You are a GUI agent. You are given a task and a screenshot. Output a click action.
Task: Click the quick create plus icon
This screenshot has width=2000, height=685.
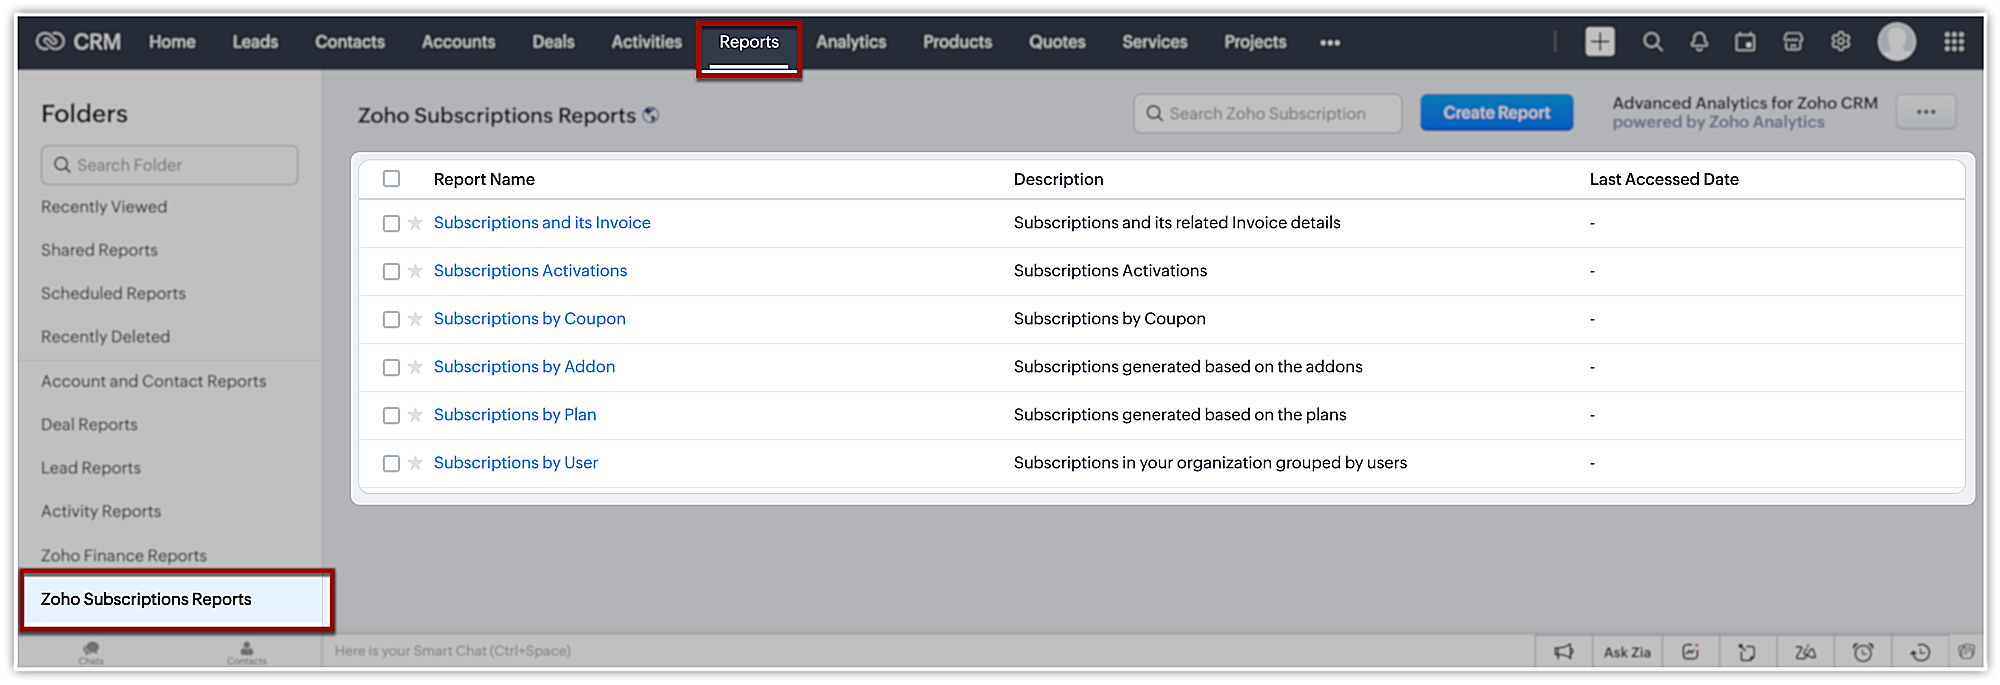click(x=1599, y=42)
